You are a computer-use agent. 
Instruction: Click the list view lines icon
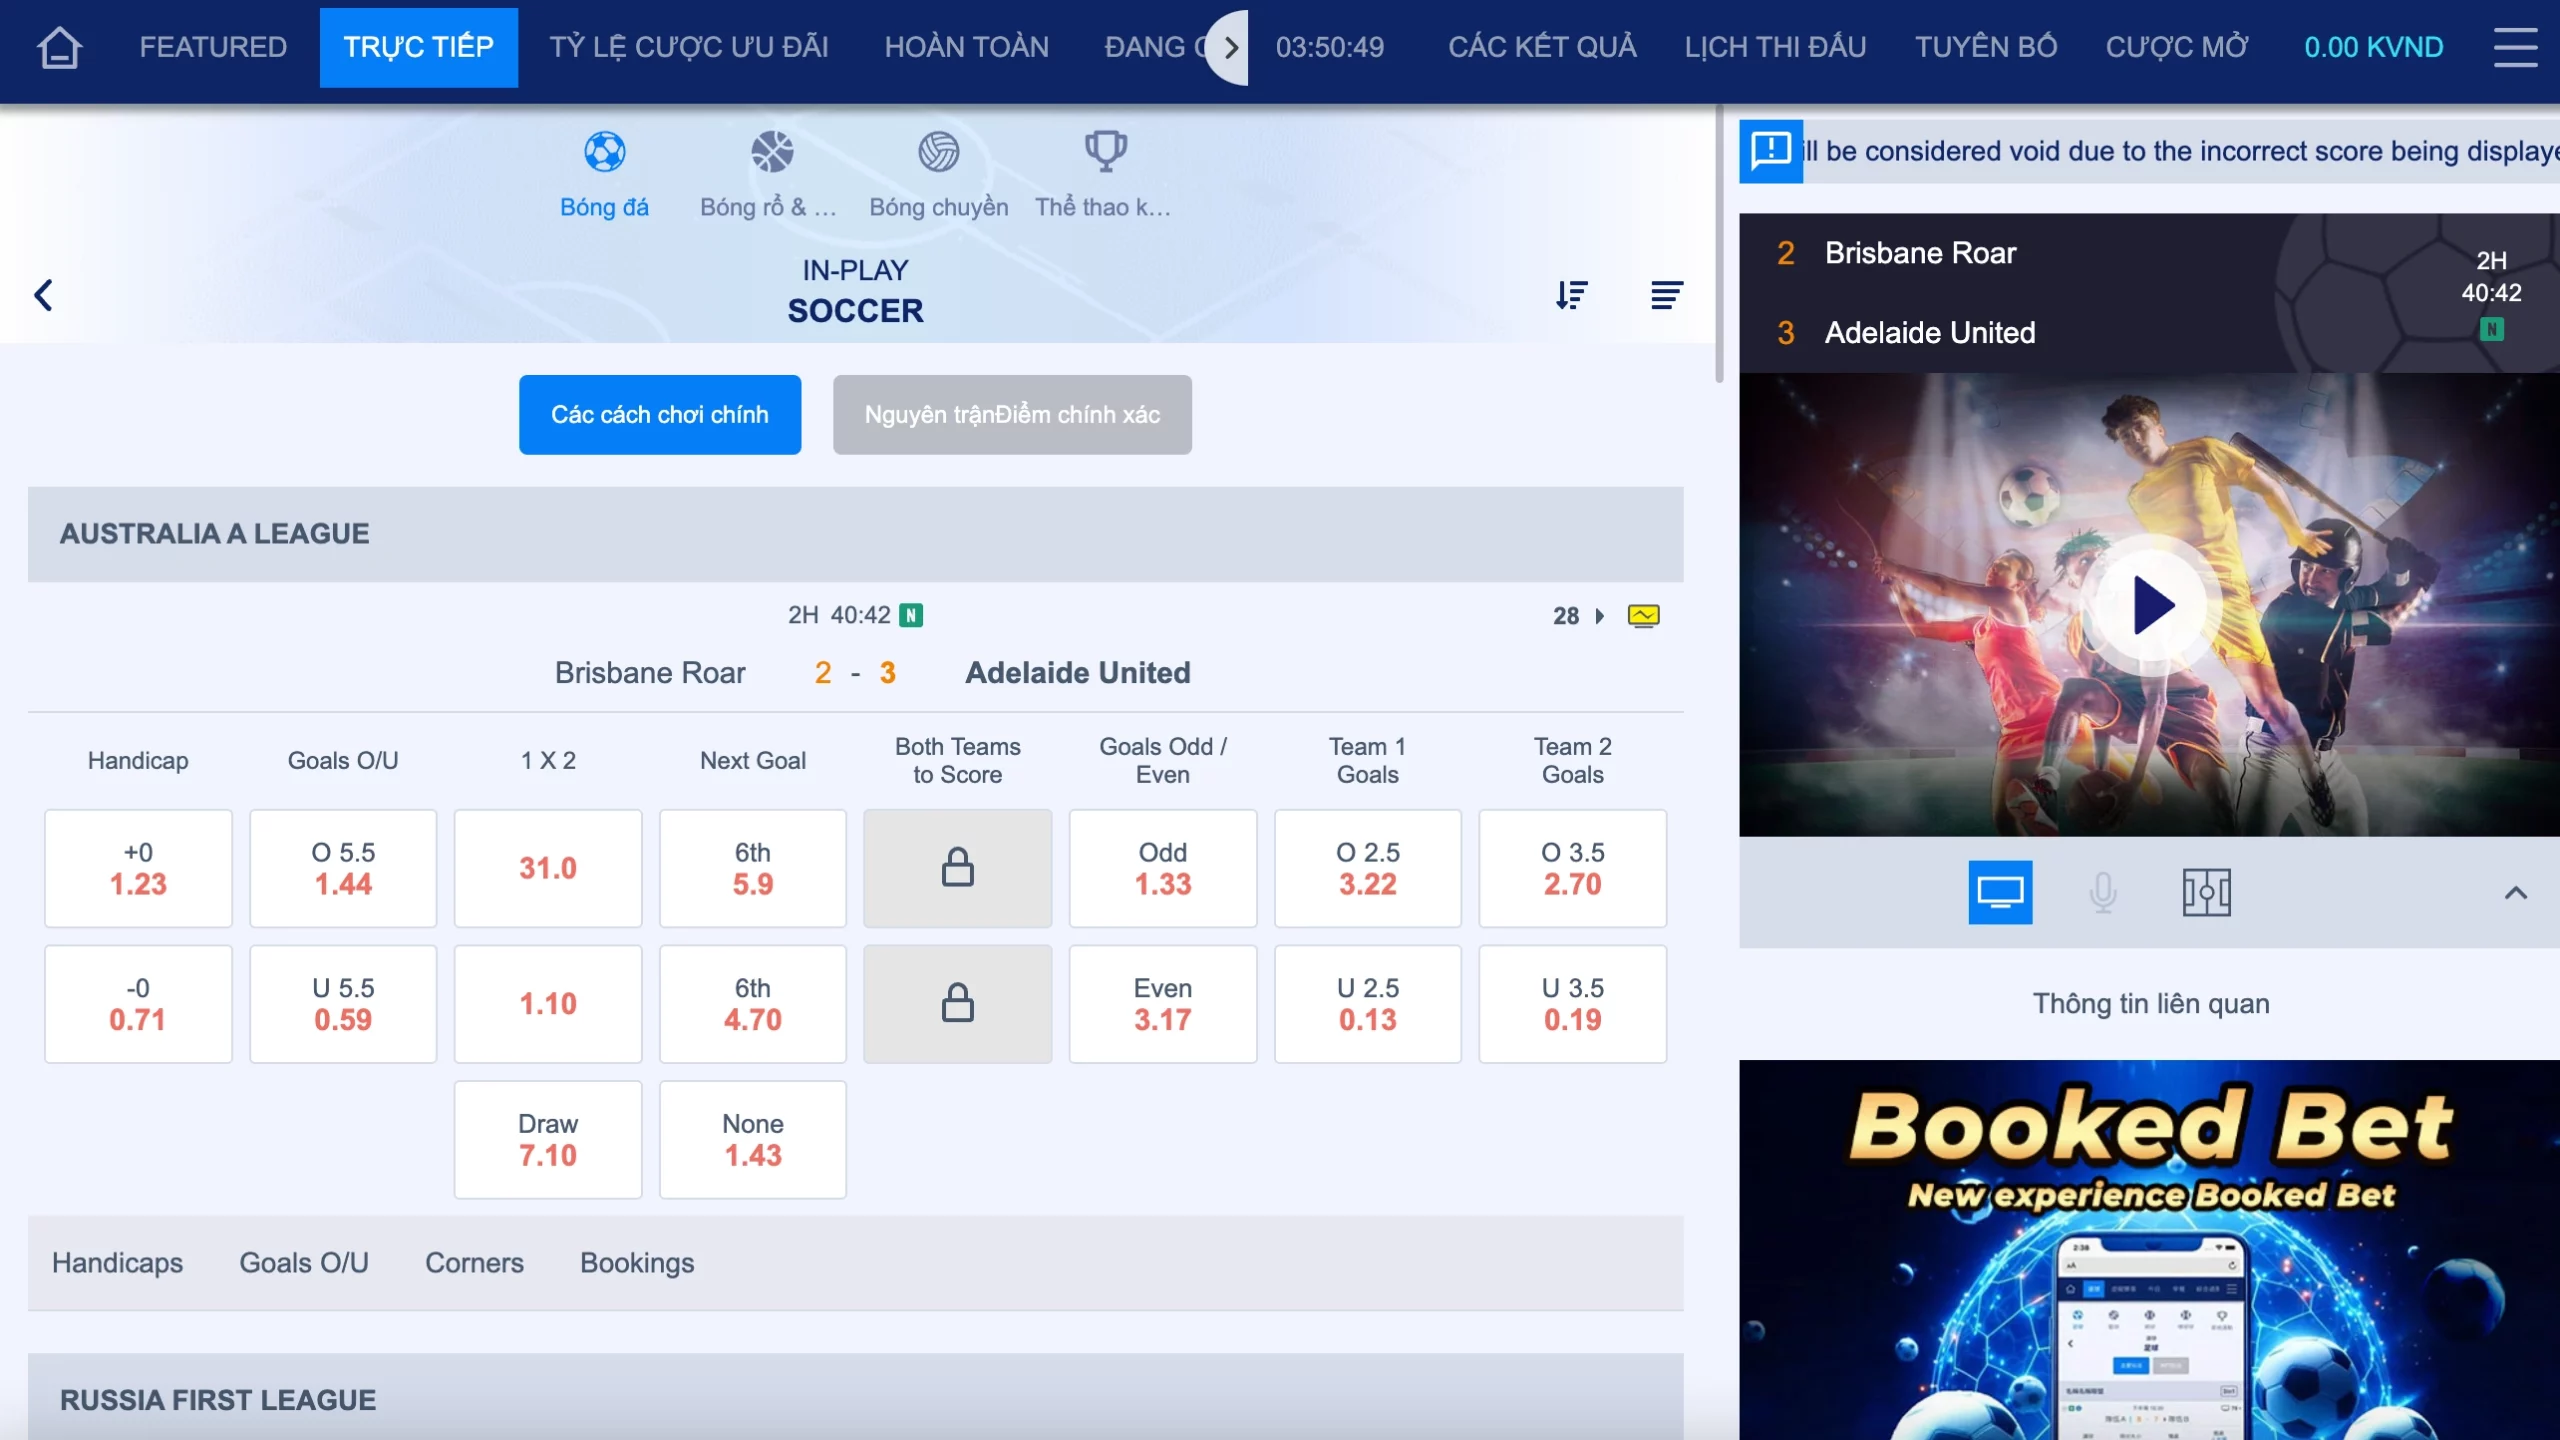[x=1666, y=295]
